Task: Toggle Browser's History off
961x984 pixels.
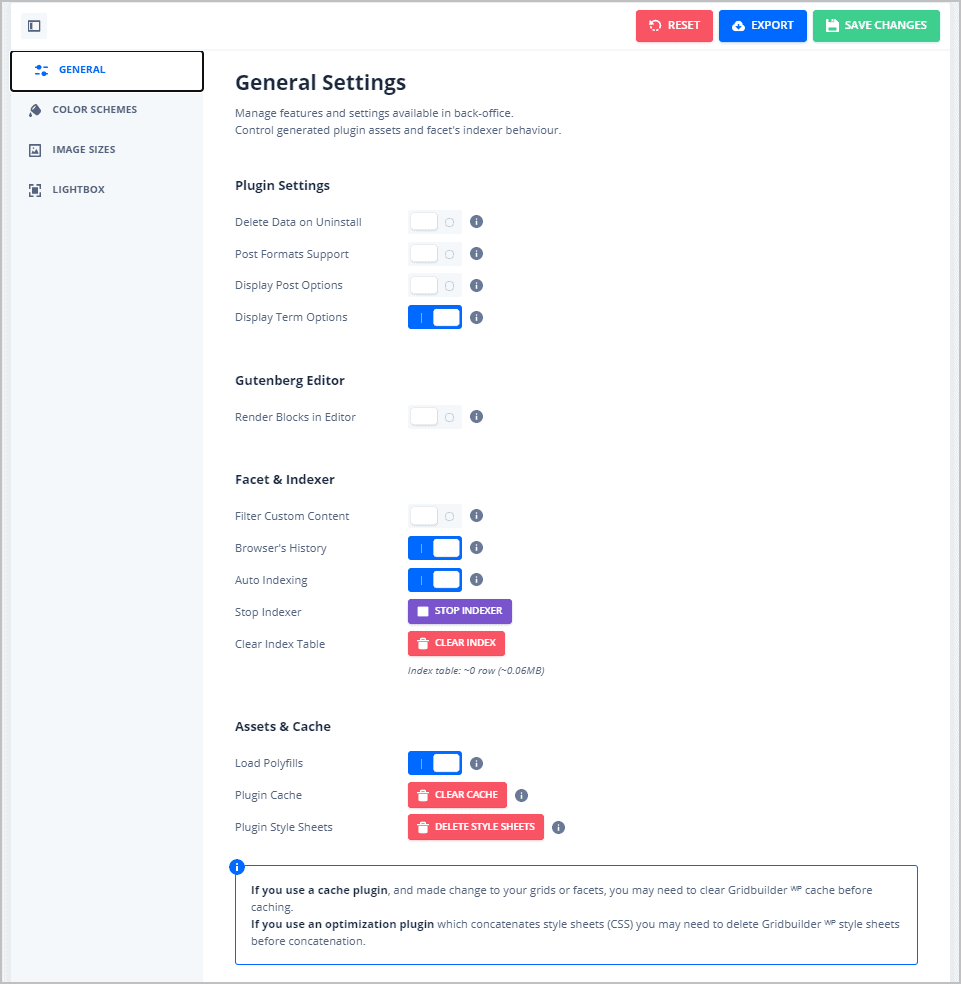Action: (435, 547)
